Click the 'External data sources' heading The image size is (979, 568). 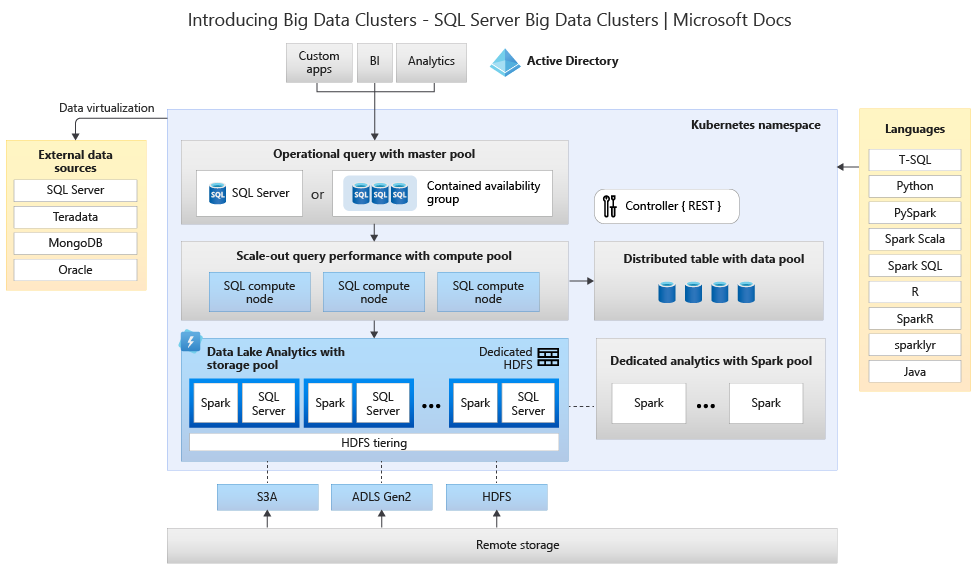pos(76,161)
